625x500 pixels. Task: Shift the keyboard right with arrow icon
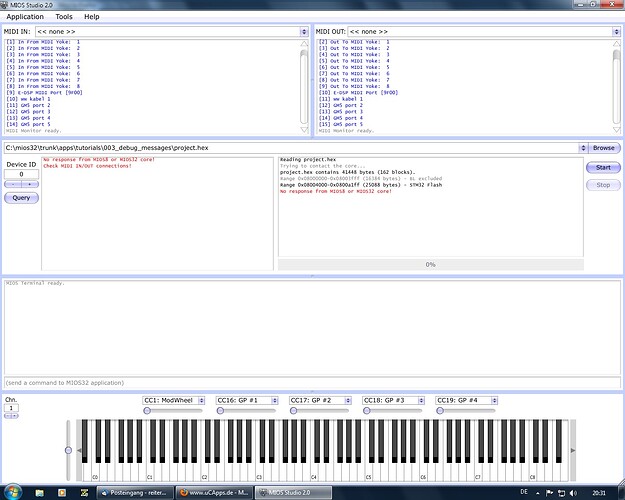(x=573, y=450)
